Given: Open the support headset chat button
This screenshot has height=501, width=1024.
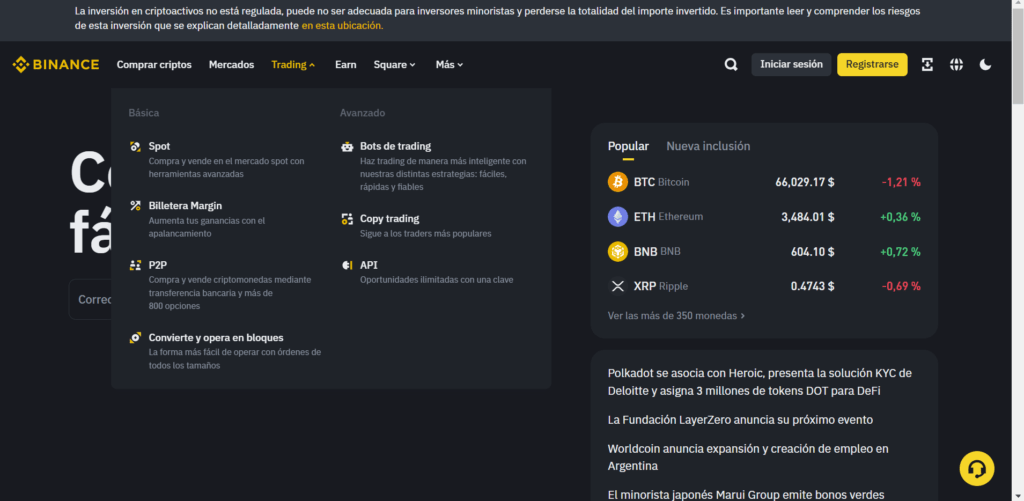Looking at the screenshot, I should click(x=976, y=468).
